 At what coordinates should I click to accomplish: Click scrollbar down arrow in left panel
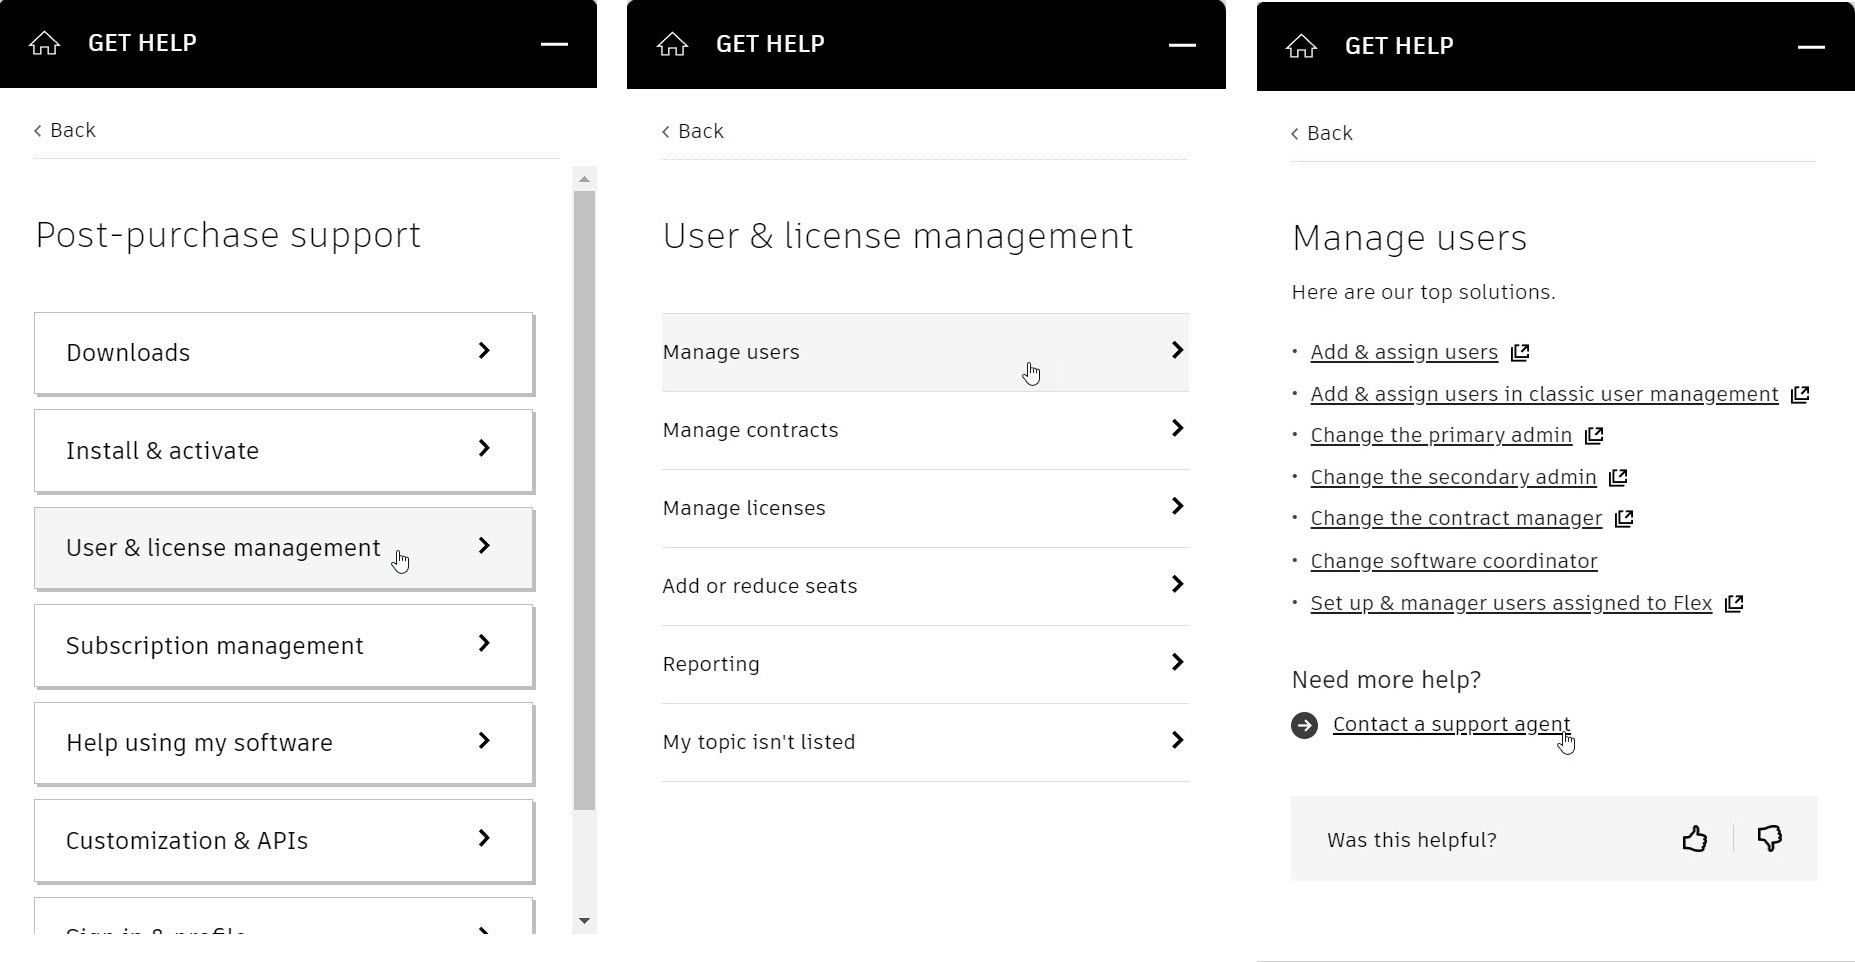[x=584, y=921]
